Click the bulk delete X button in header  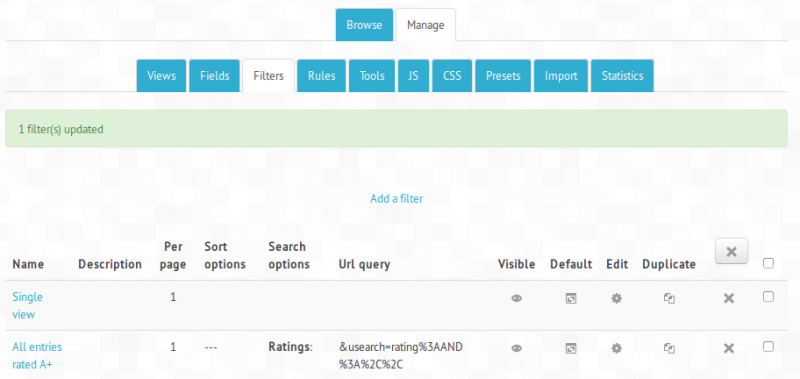(731, 251)
